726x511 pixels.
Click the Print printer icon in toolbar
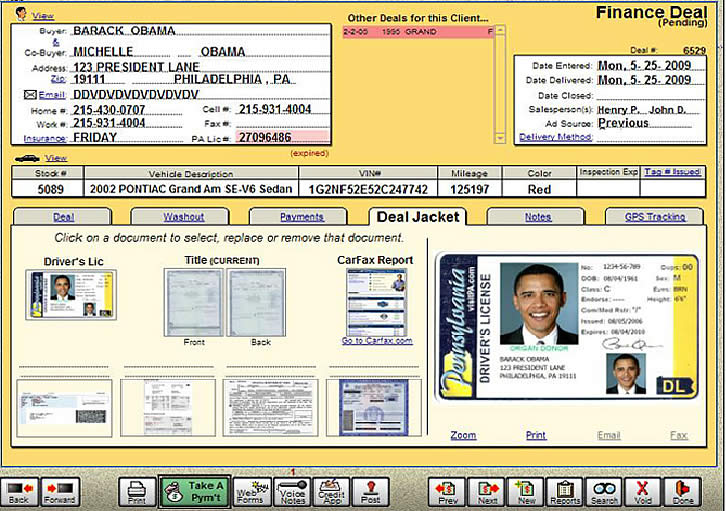[137, 492]
